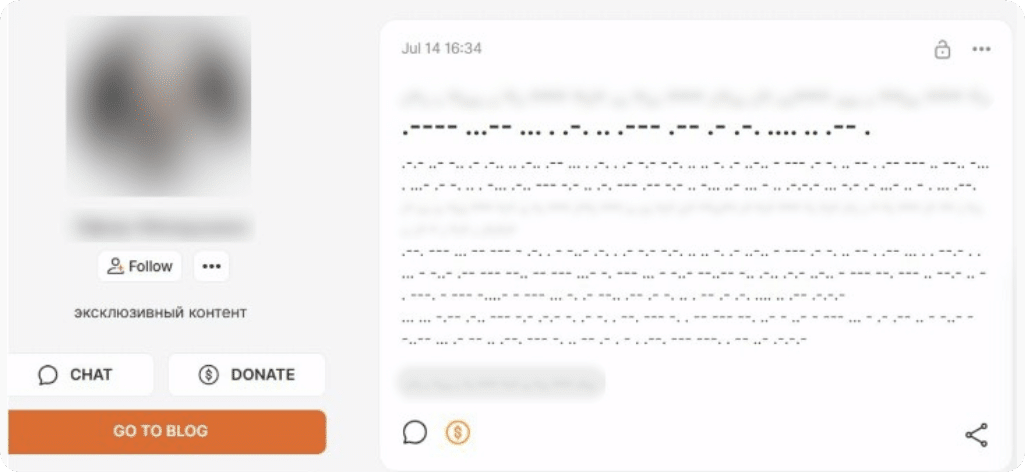Start a conversation with the CHAT button
This screenshot has width=1025, height=472.
tap(80, 375)
